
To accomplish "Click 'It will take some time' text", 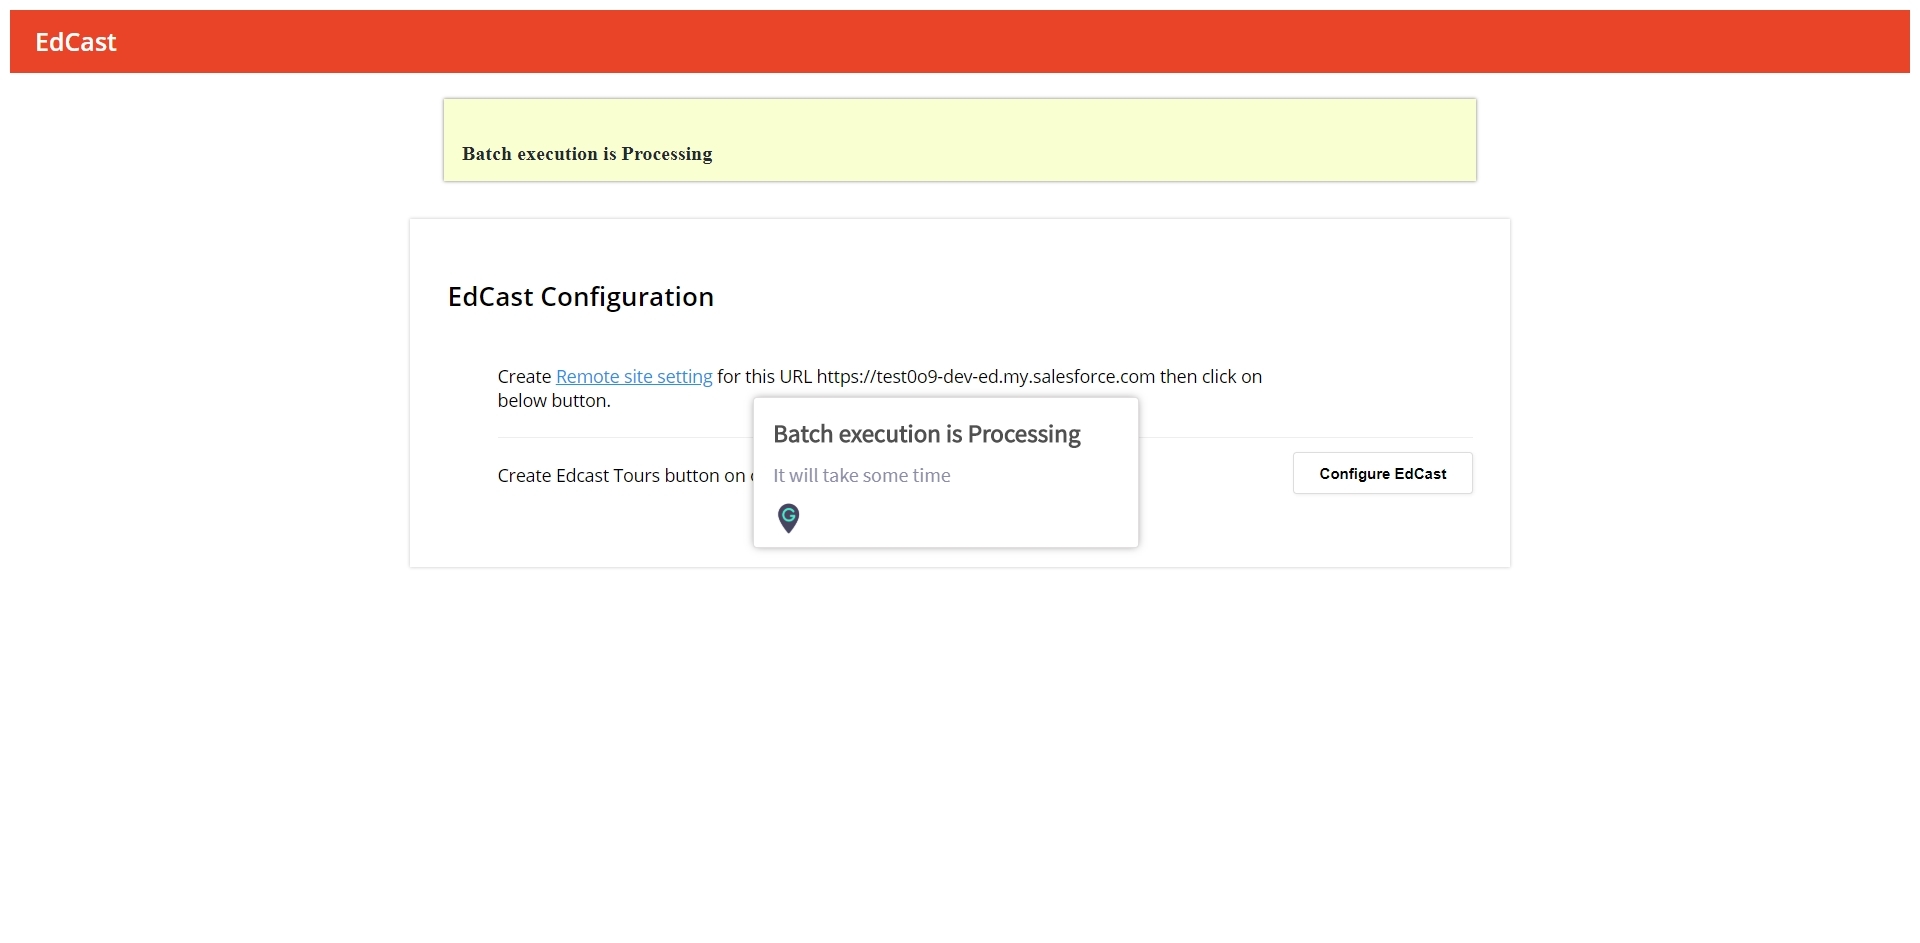I will coord(862,476).
